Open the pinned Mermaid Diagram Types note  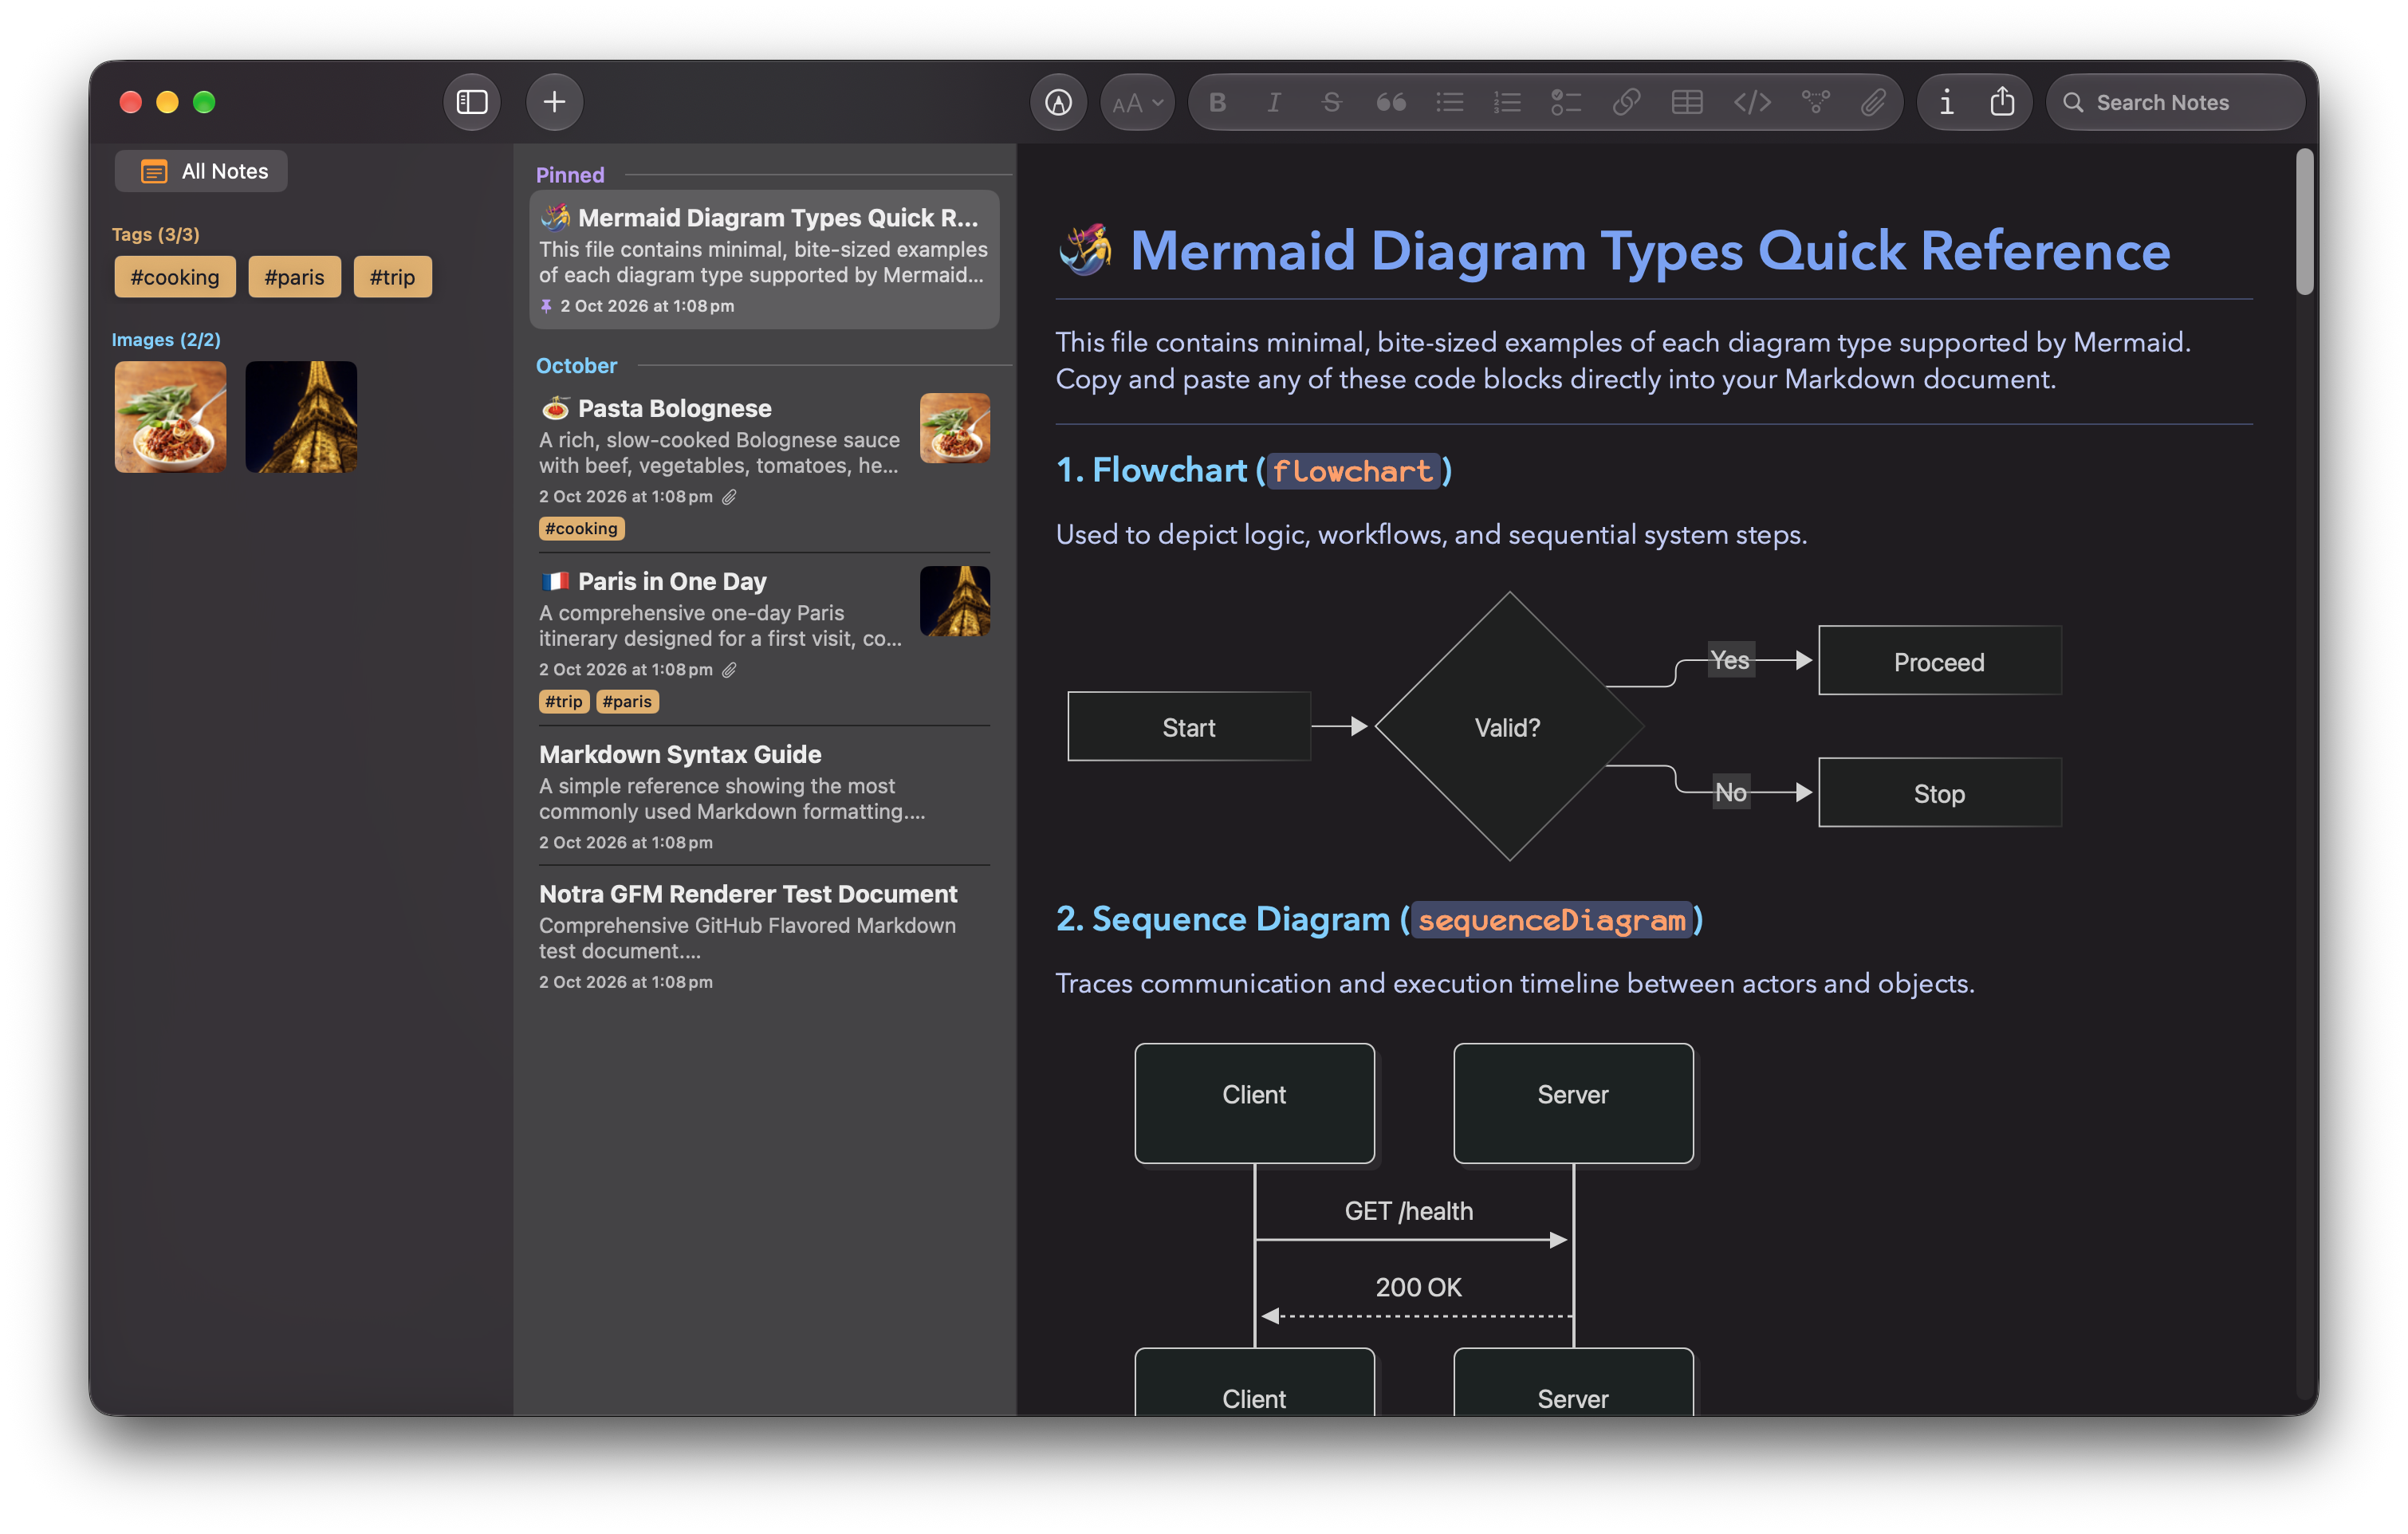pos(764,260)
